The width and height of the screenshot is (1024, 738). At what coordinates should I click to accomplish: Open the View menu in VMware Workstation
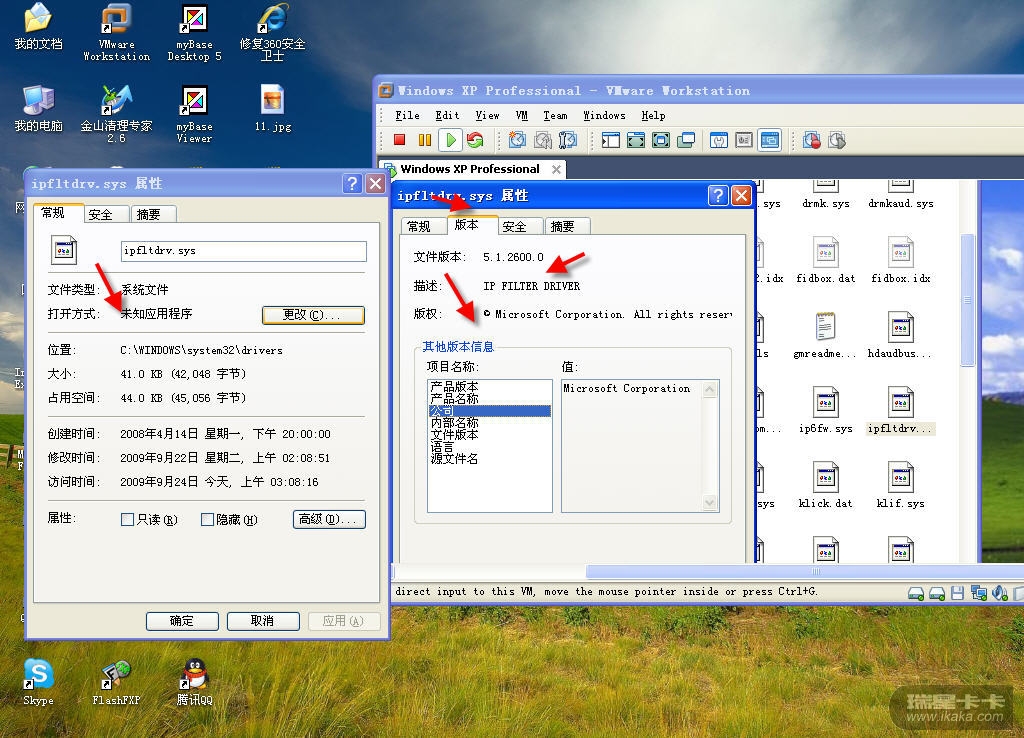[487, 115]
